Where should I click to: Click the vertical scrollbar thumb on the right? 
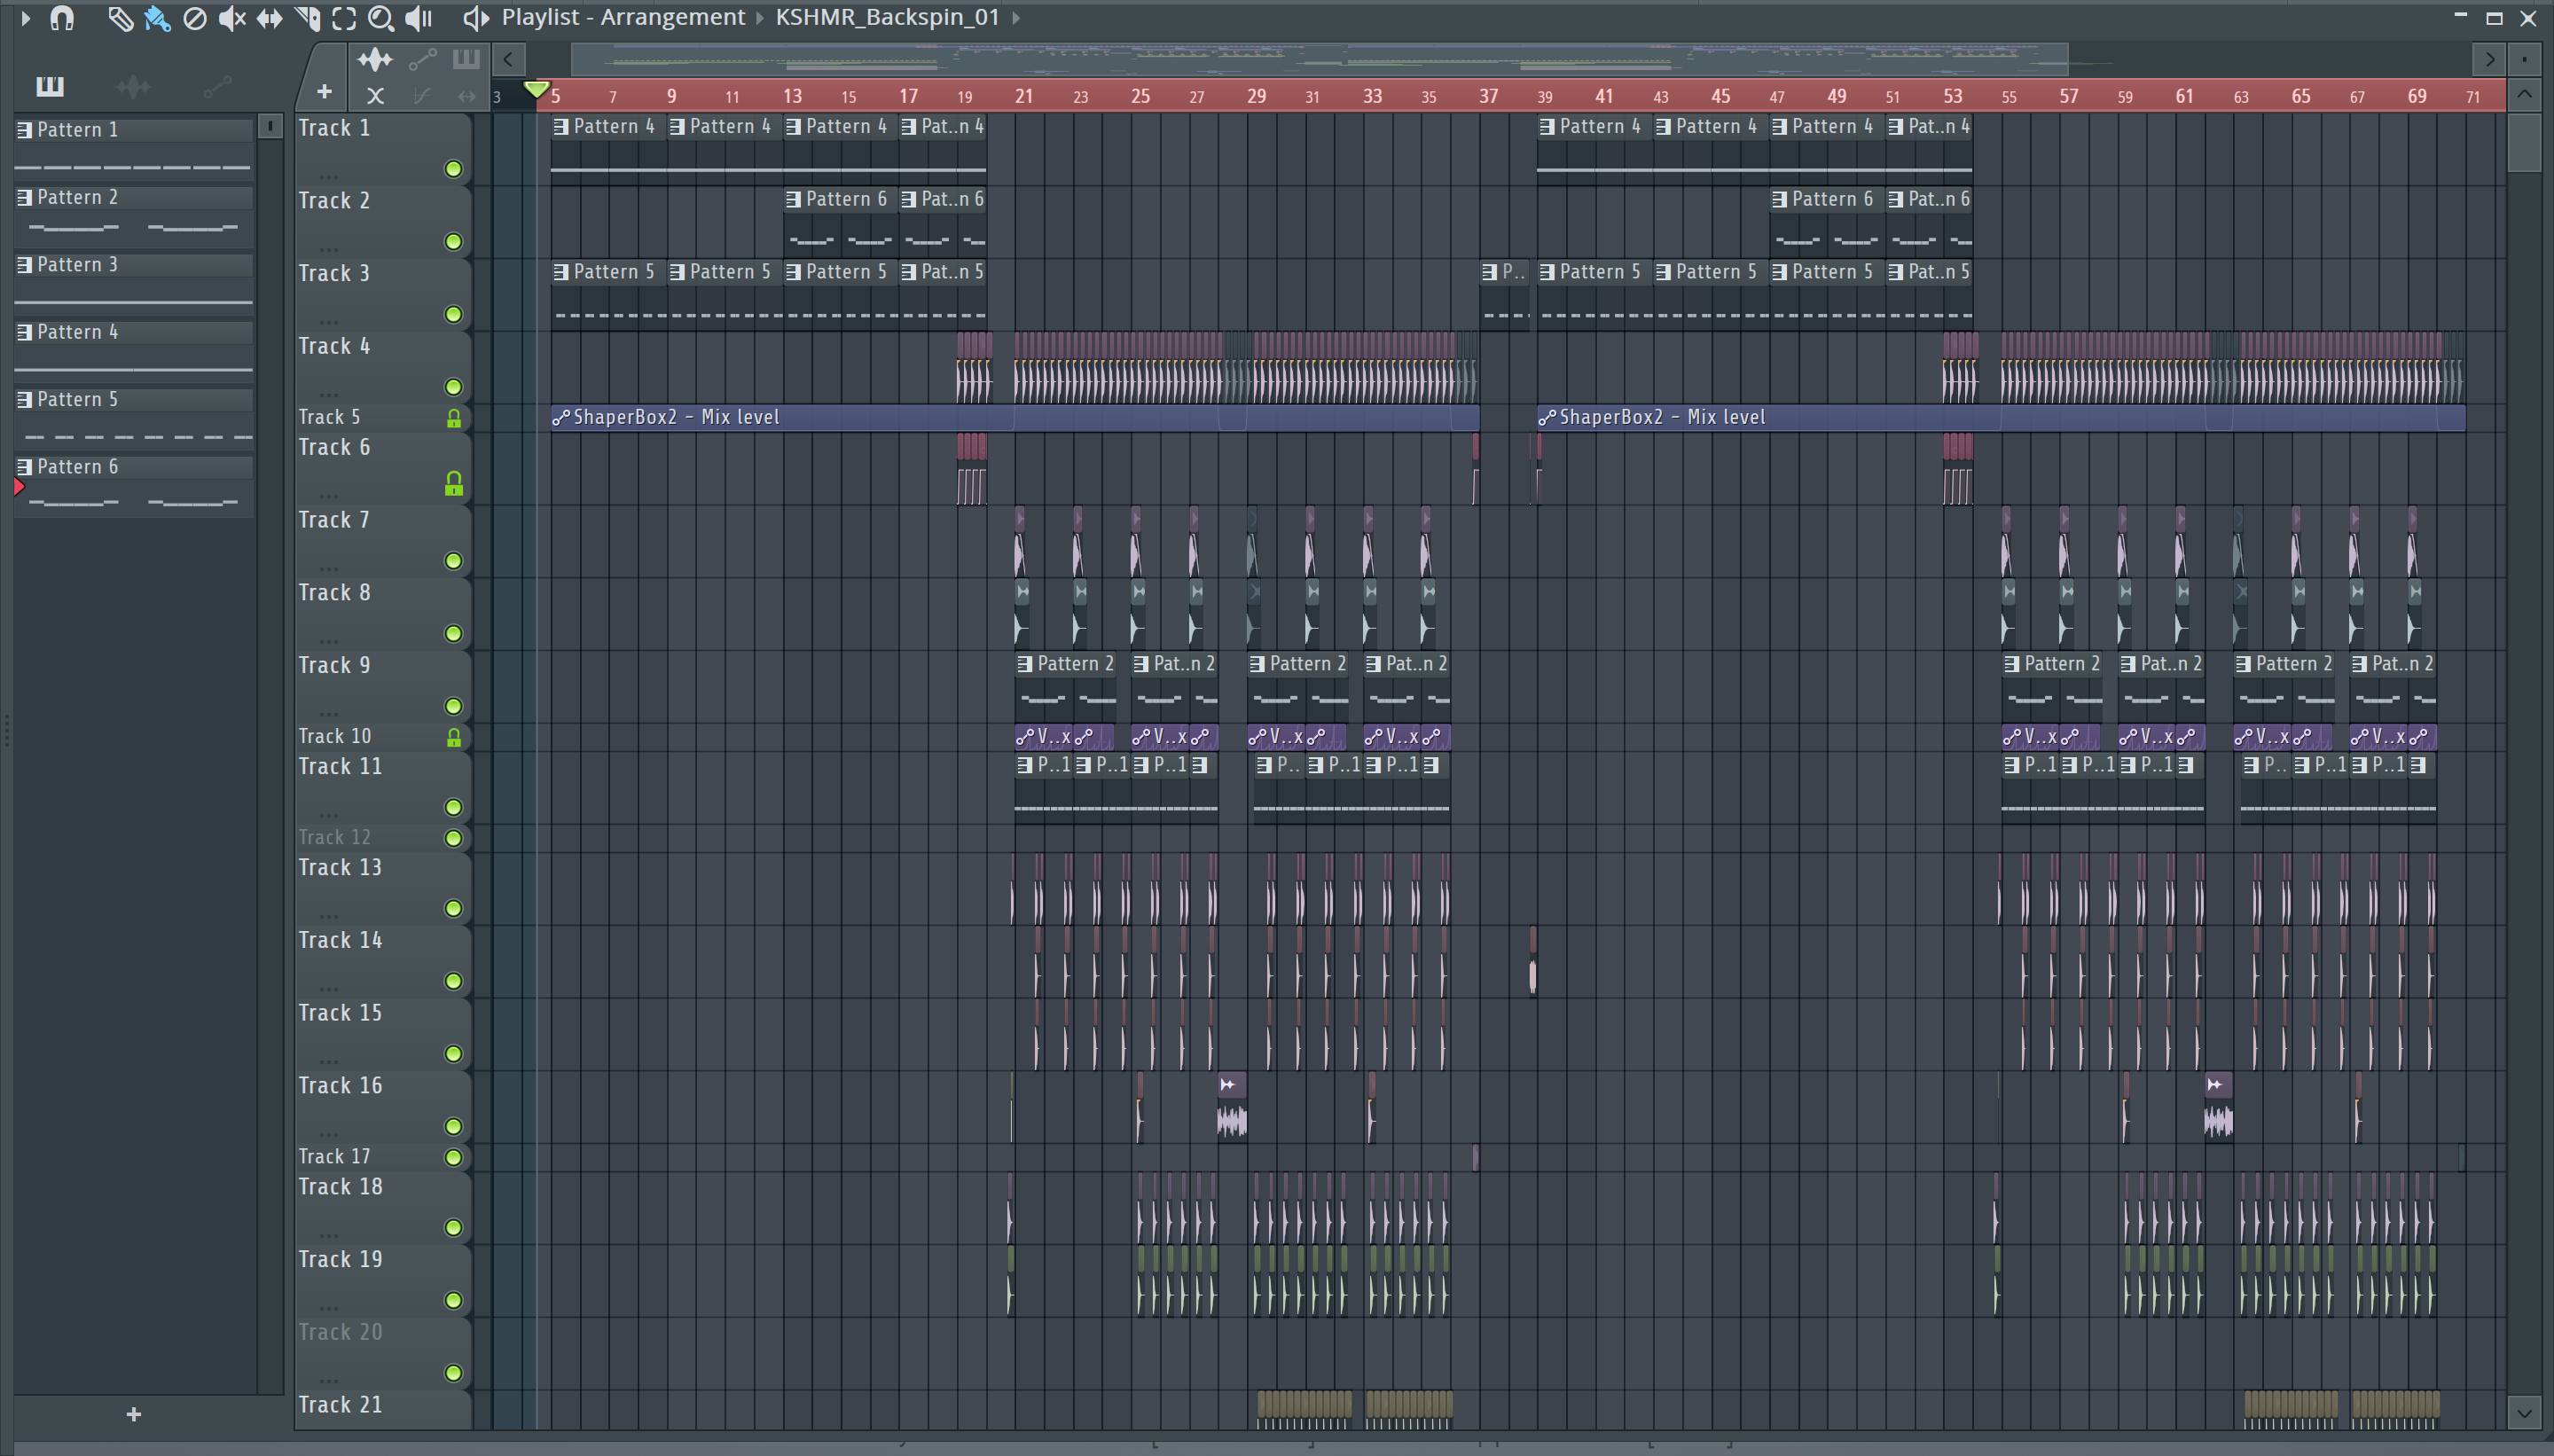(x=2524, y=142)
